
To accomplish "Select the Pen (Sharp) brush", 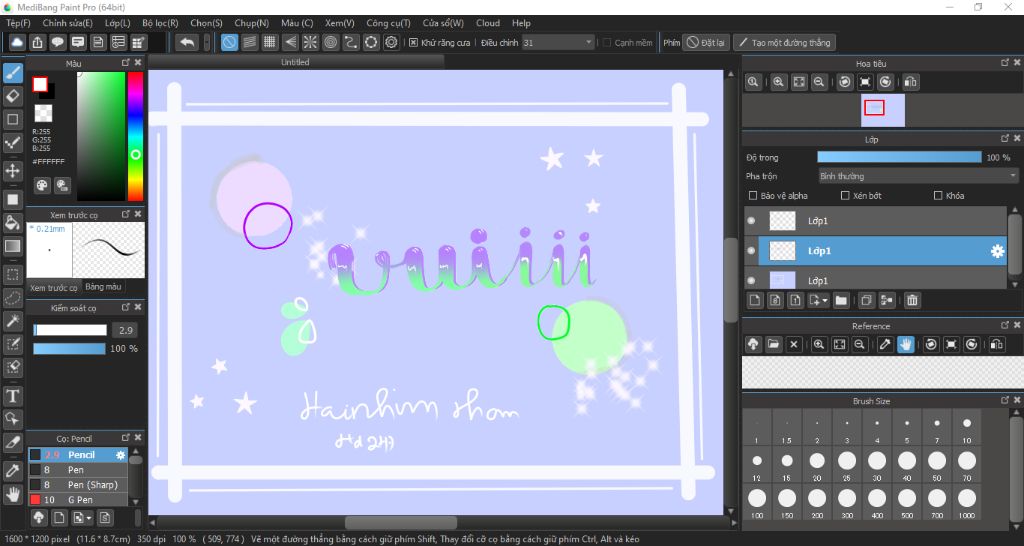I will (78, 485).
